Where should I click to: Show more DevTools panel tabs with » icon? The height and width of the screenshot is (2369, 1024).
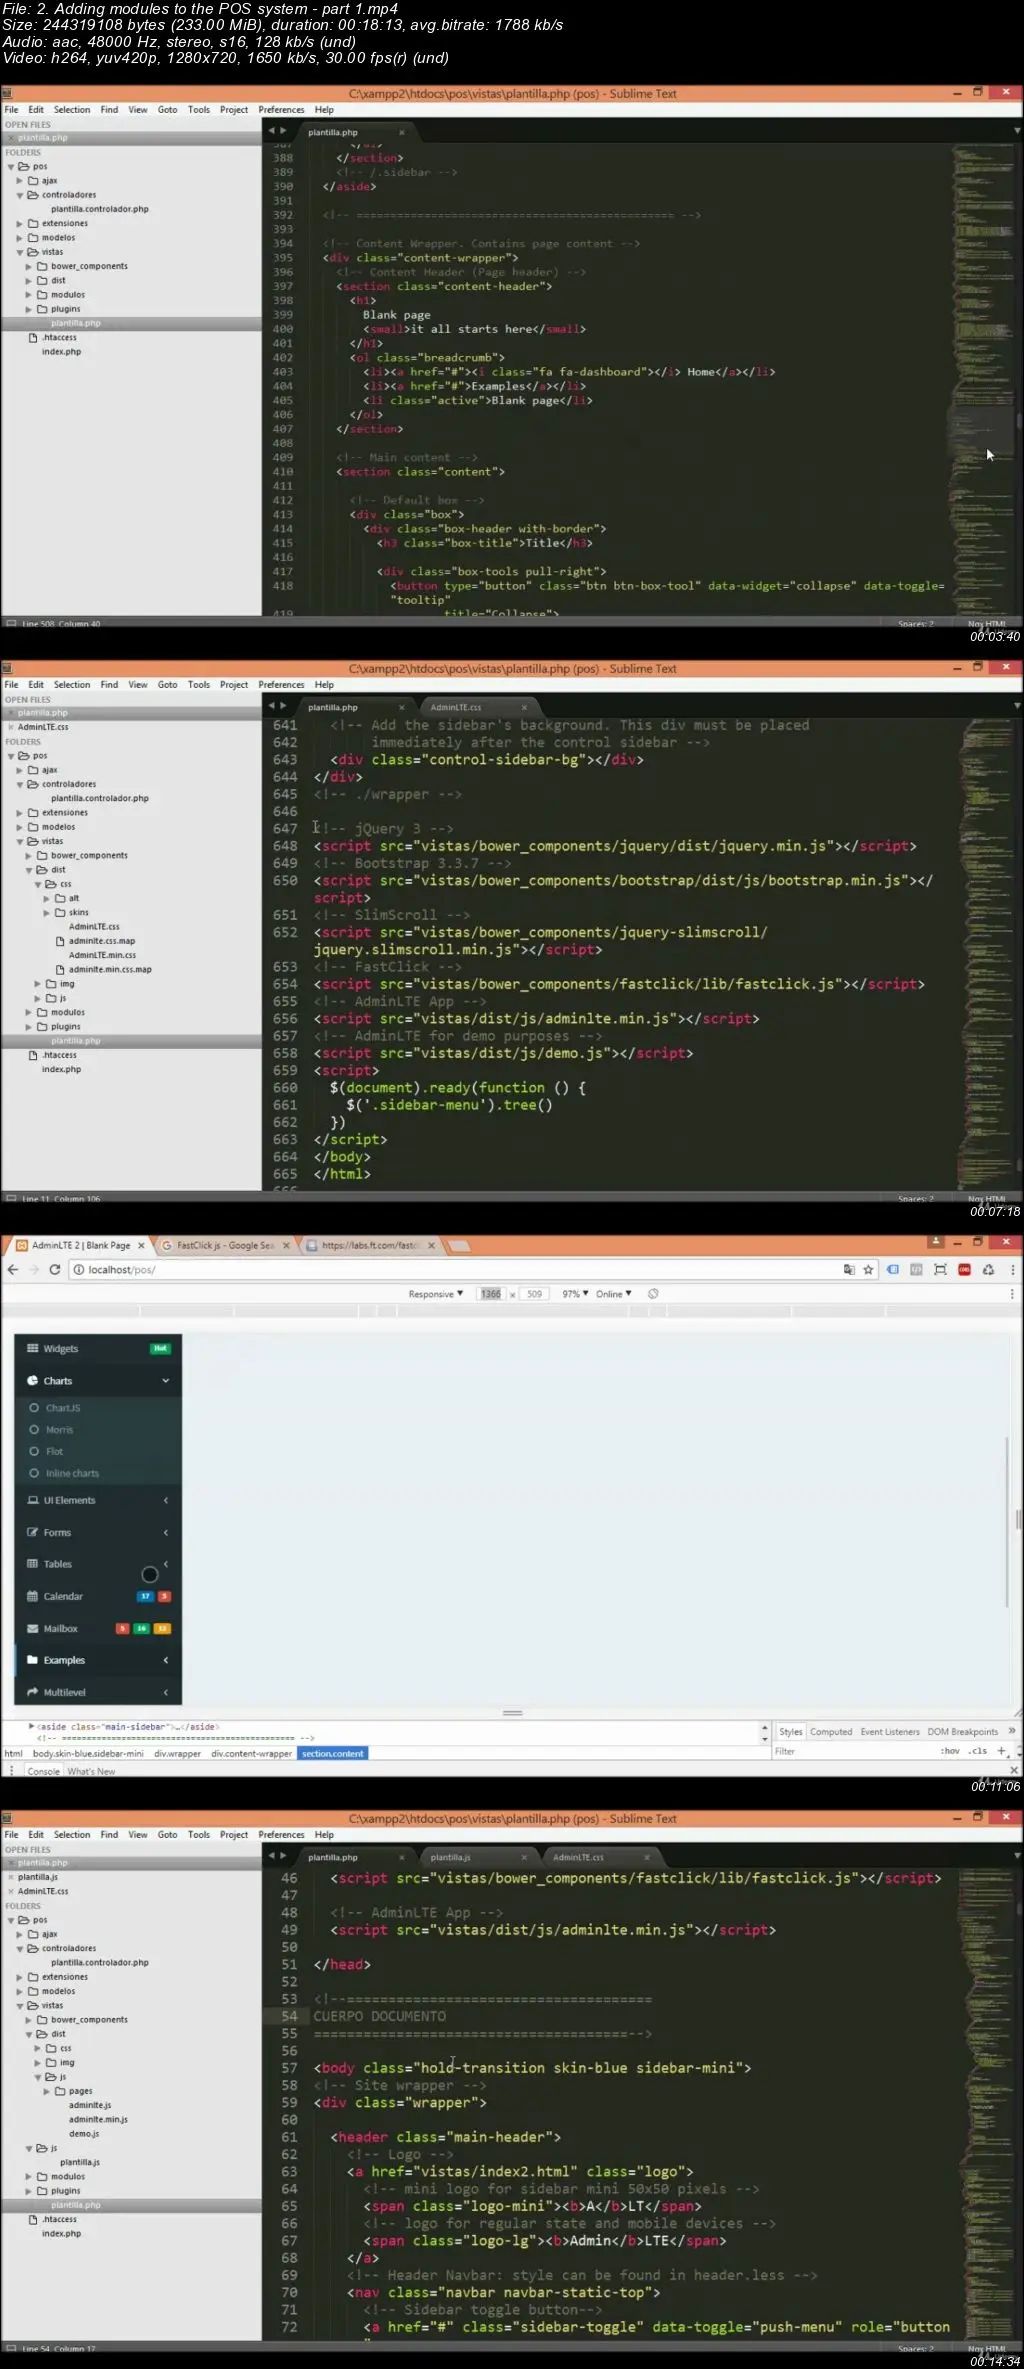(x=1012, y=1731)
